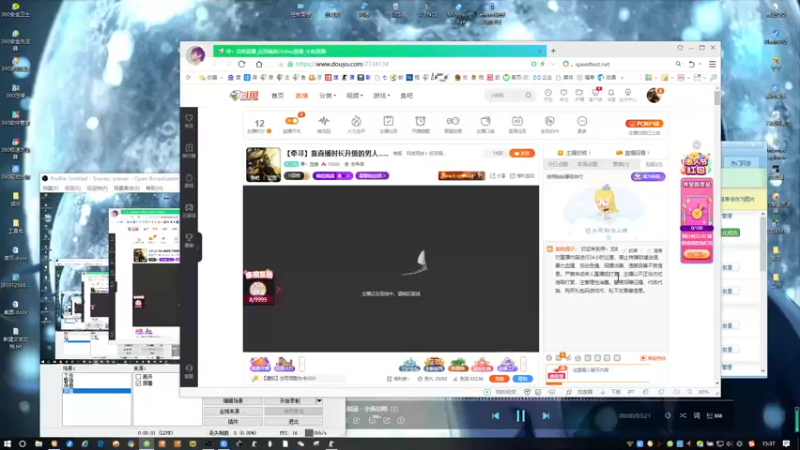Image resolution: width=800 pixels, height=450 pixels.
Task: Click 编辑场景 button in OBS window
Action: click(233, 401)
